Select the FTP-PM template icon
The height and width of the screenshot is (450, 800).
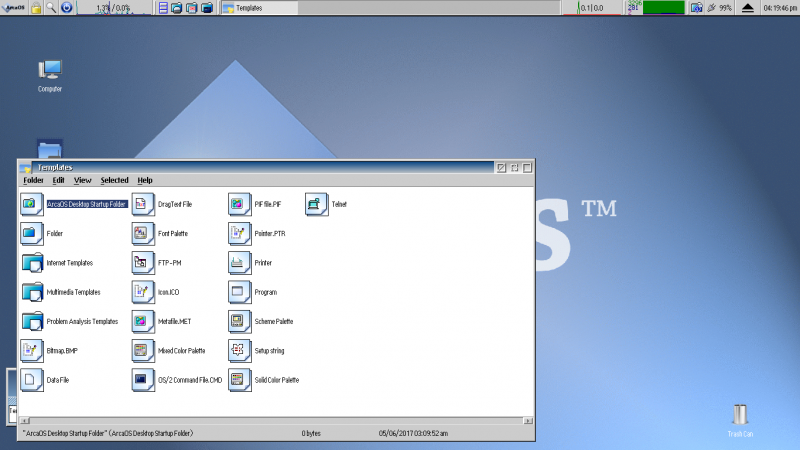pos(142,263)
